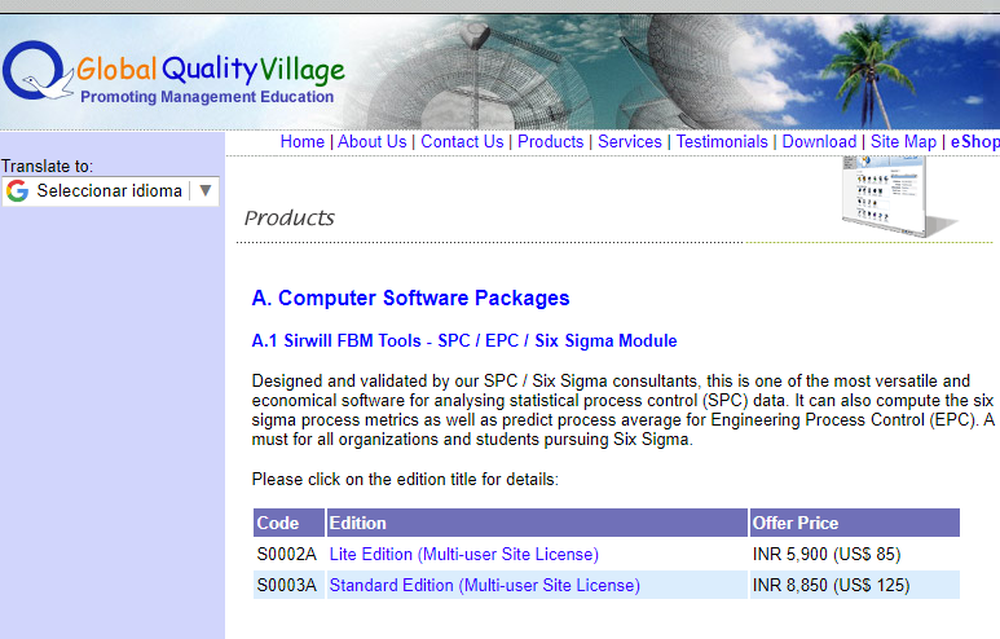Viewport: 1000px width, 639px height.
Task: Click the Google Translate G icon
Action: pos(16,190)
